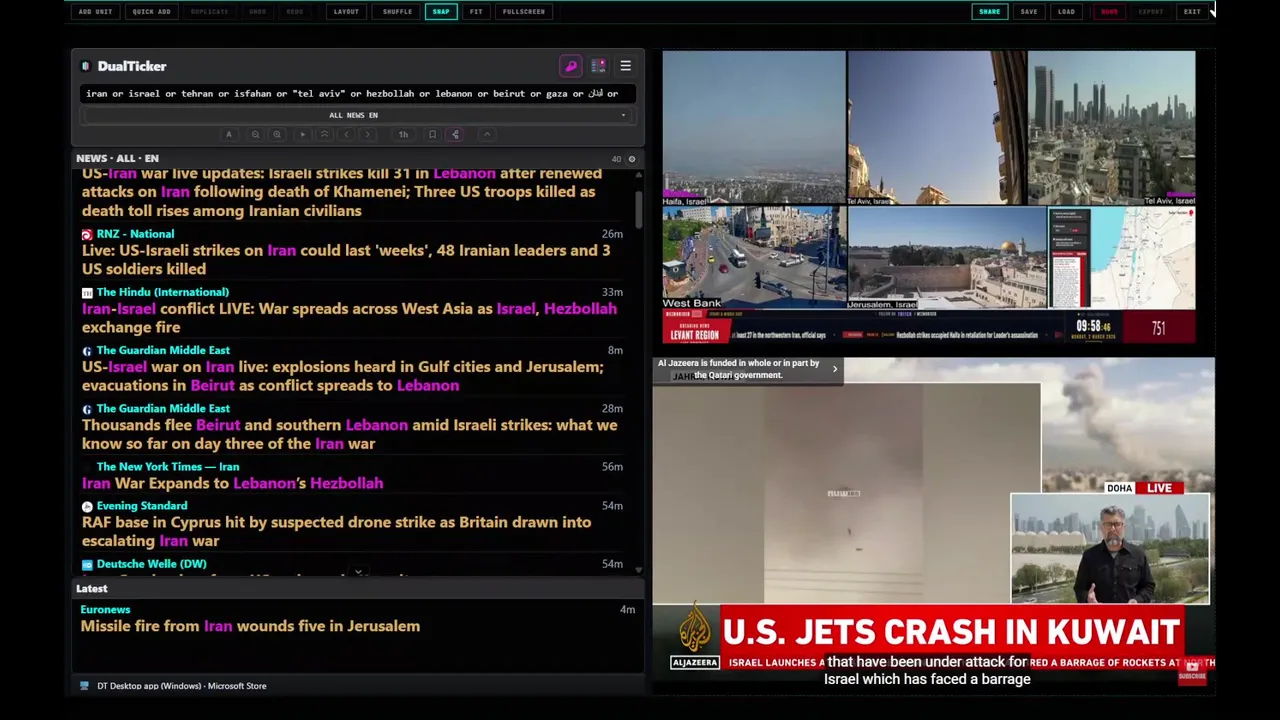
Task: Toggle Fullscreen from the toolbar
Action: click(x=524, y=11)
